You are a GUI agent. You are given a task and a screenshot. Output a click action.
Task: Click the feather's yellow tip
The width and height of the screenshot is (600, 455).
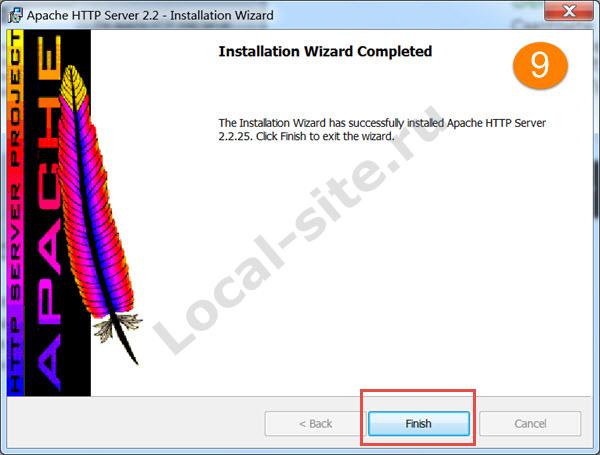click(73, 86)
